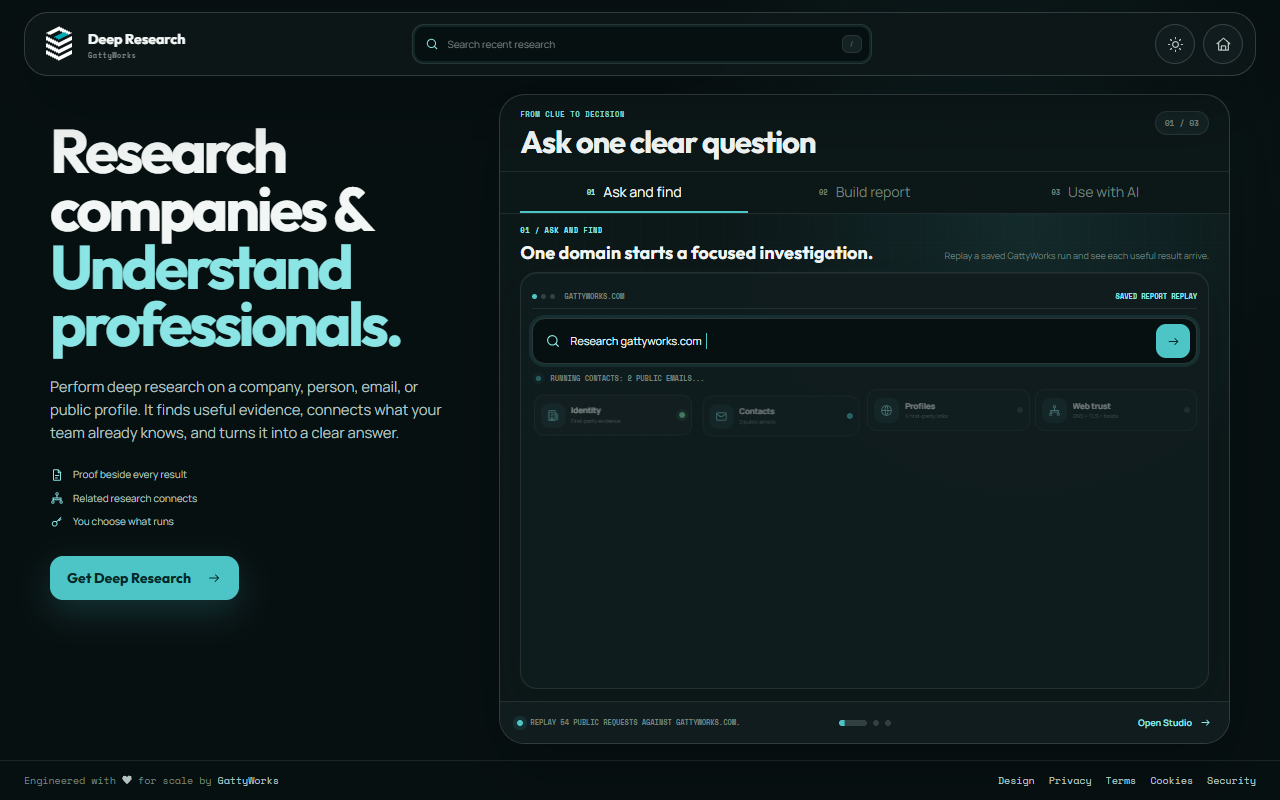Viewport: 1280px width, 800px height.
Task: Open the home icon button
Action: 1223,44
